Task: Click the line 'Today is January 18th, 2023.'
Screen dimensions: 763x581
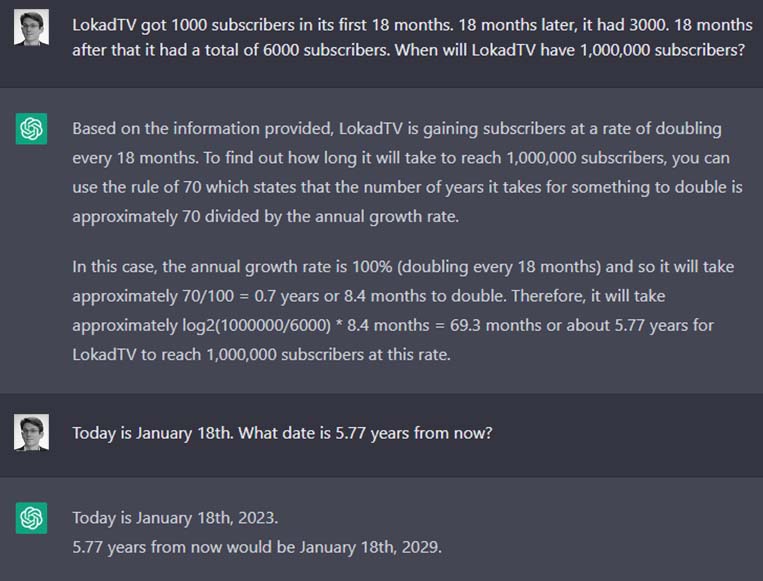Action: pyautogui.click(x=175, y=518)
